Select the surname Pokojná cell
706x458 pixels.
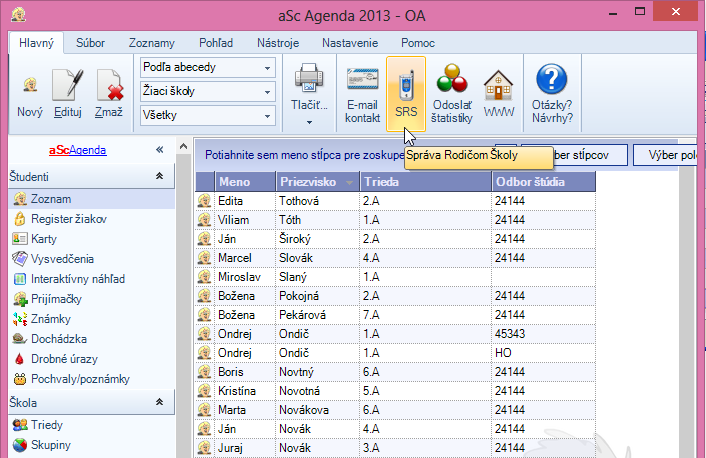click(x=317, y=296)
